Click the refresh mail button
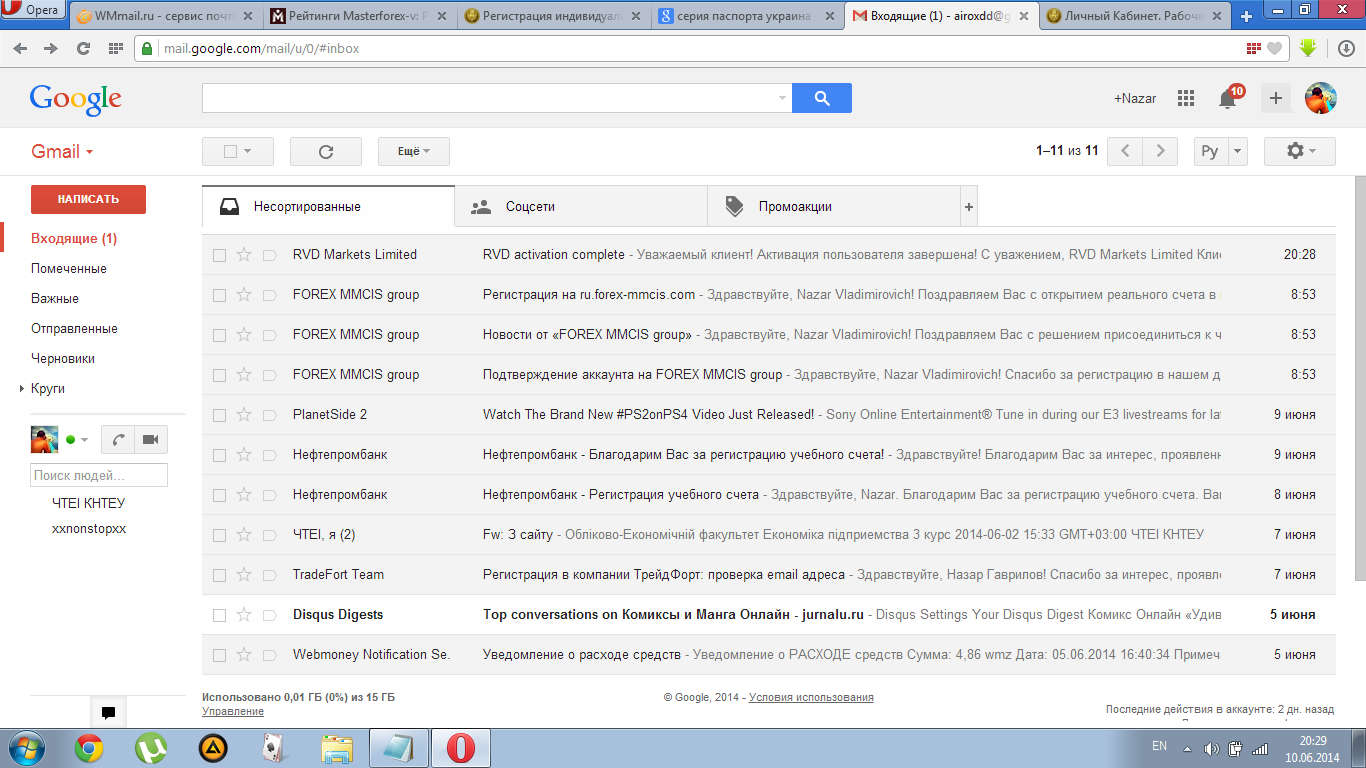Image resolution: width=1366 pixels, height=768 pixels. (x=326, y=152)
